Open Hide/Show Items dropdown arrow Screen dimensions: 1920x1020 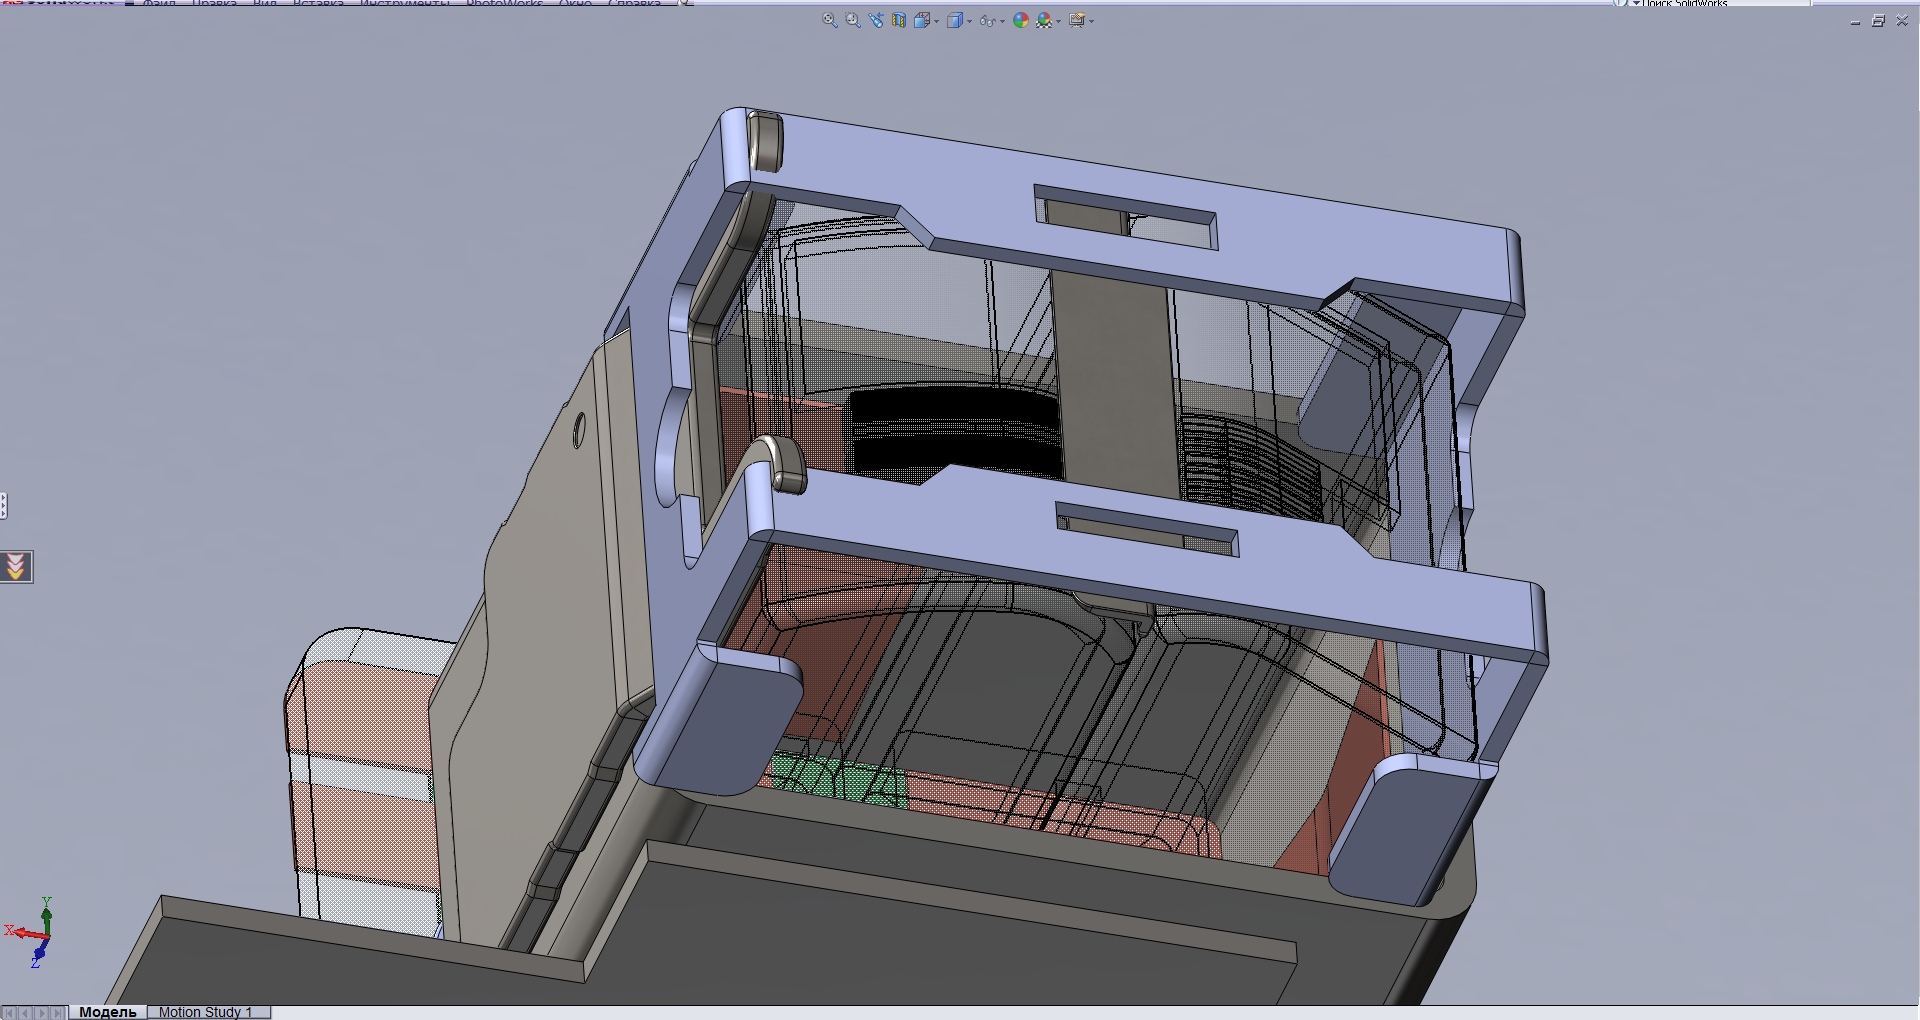click(x=1002, y=21)
